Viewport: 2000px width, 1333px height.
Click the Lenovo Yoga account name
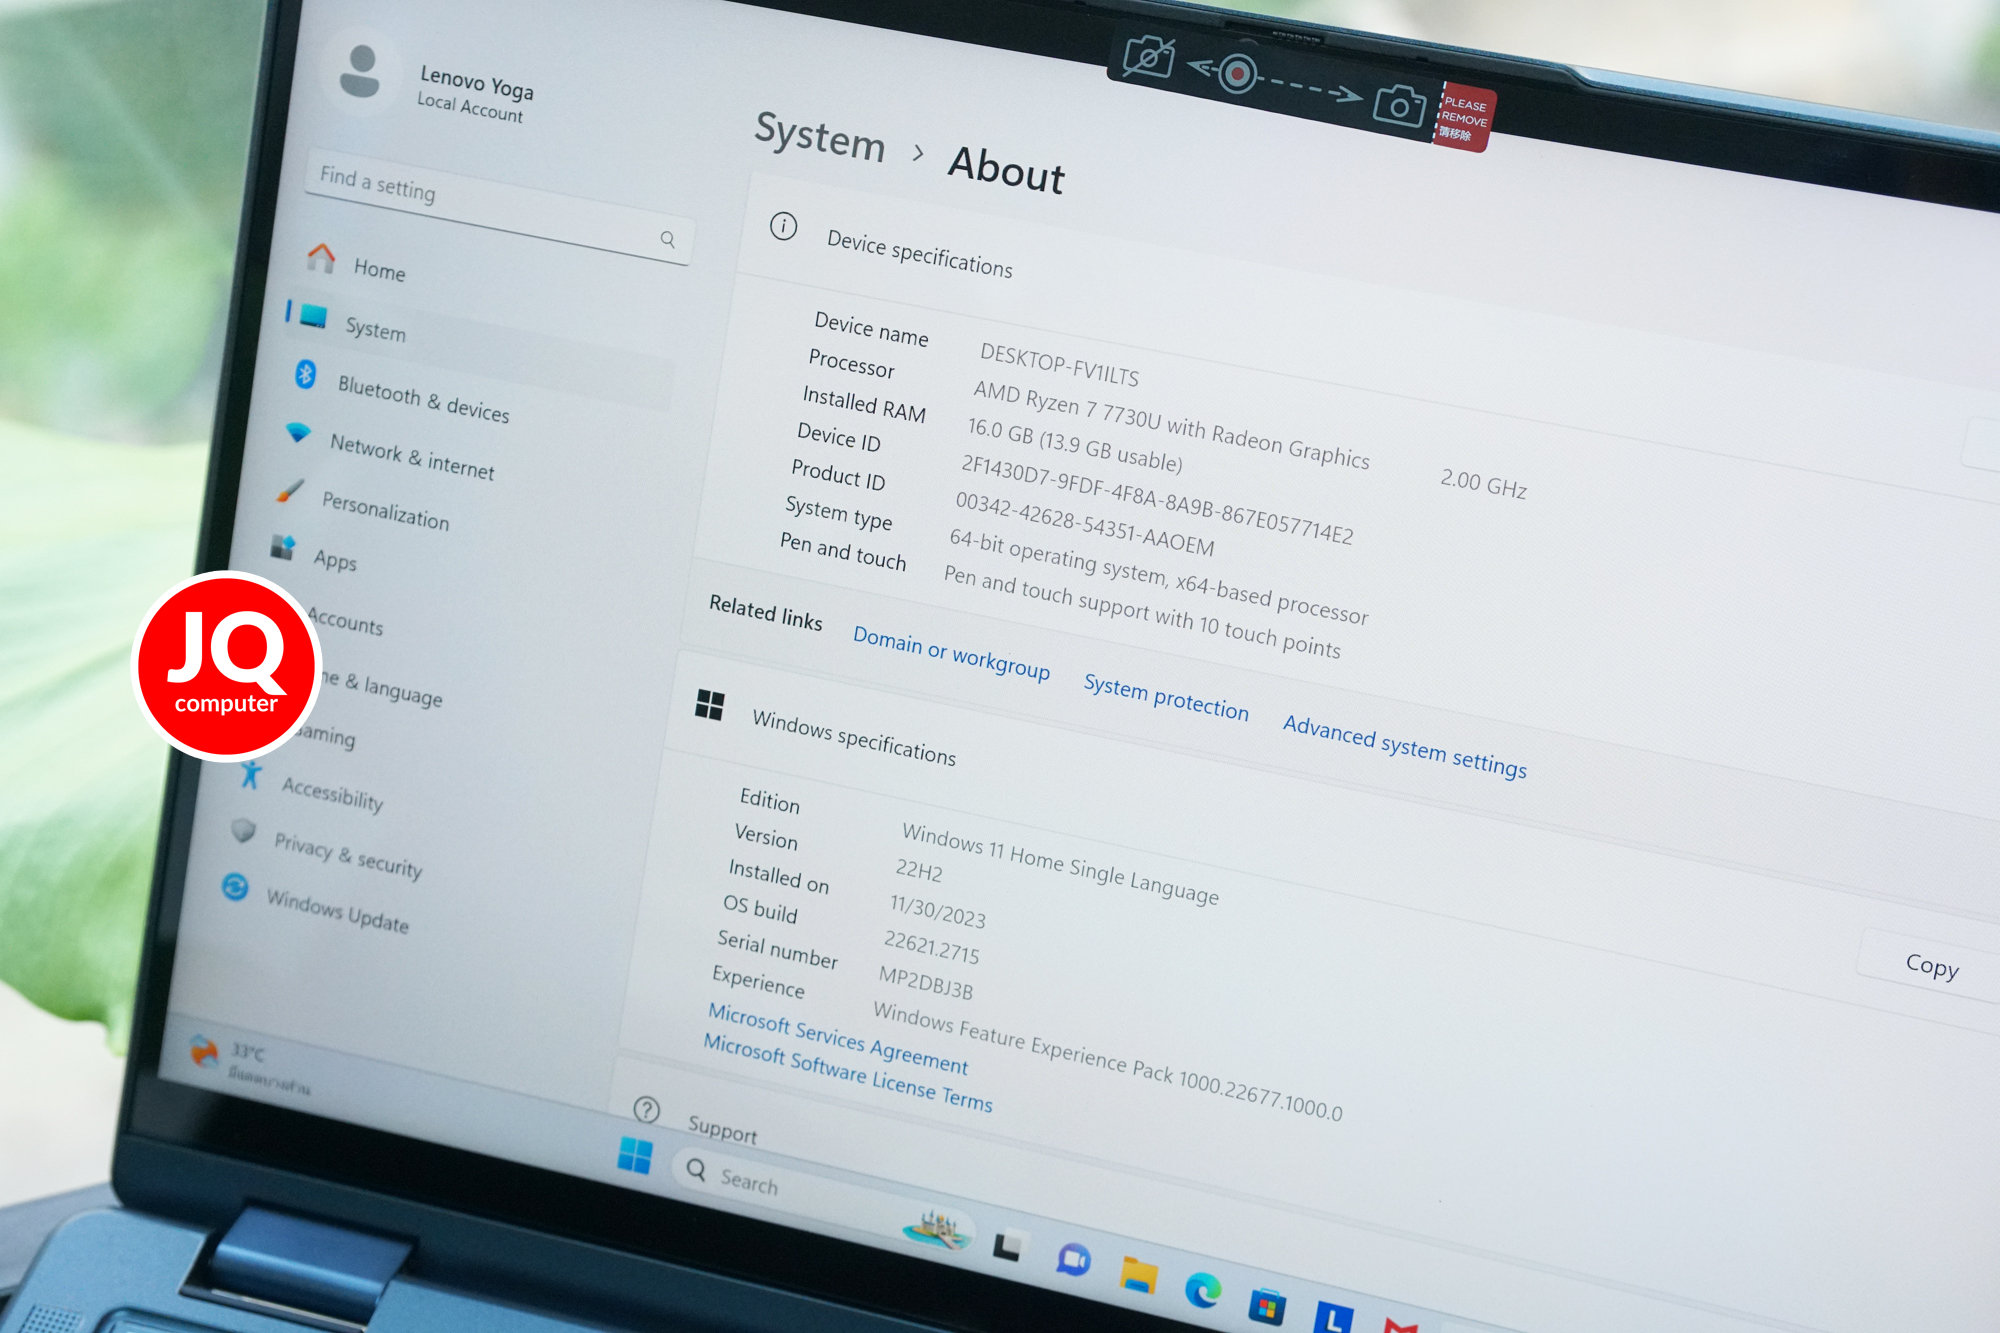476,82
